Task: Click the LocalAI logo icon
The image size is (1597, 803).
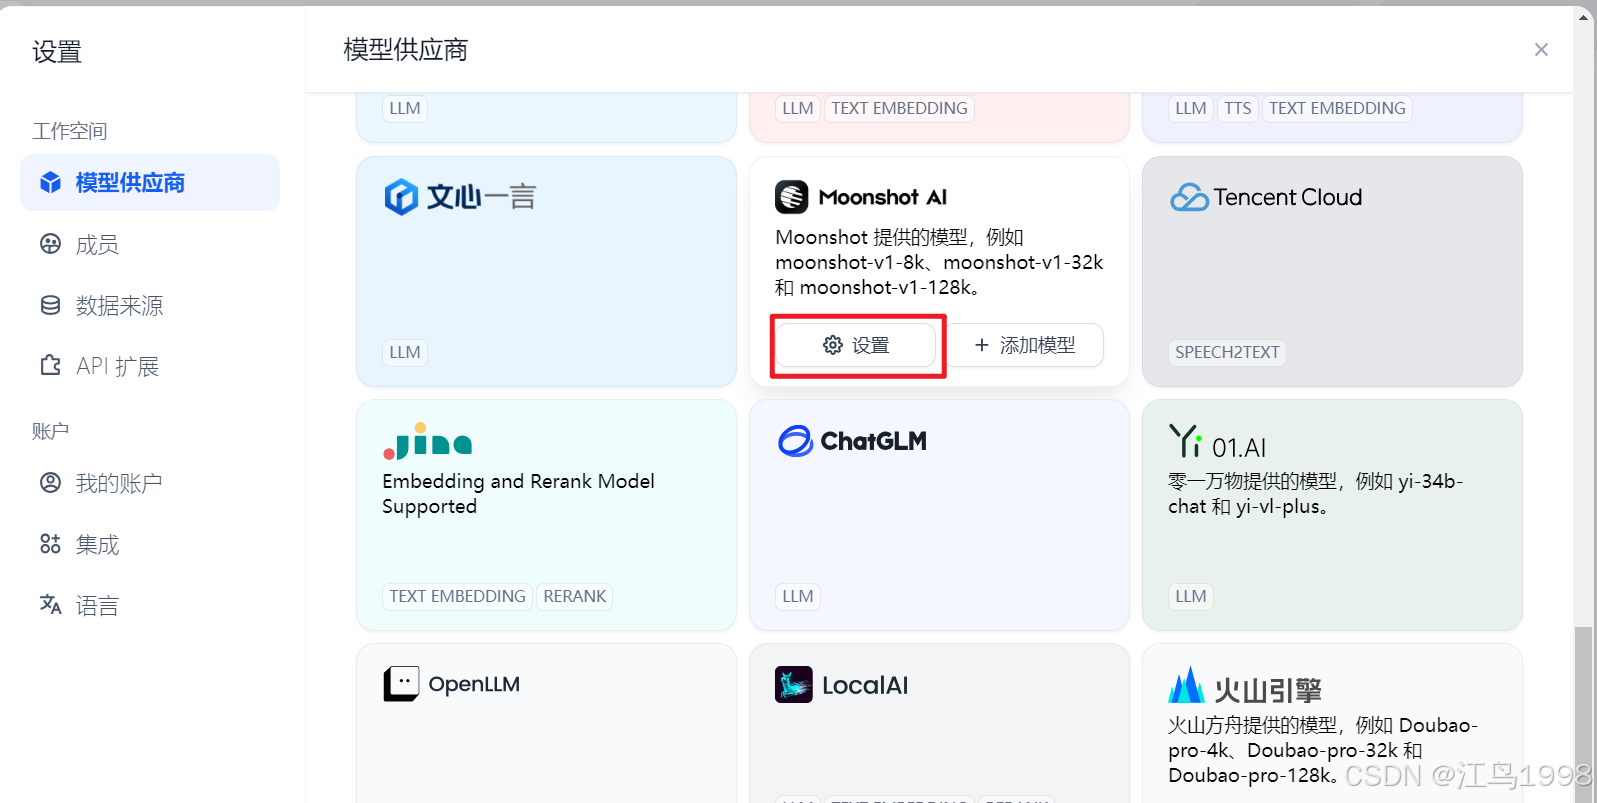Action: [x=793, y=685]
